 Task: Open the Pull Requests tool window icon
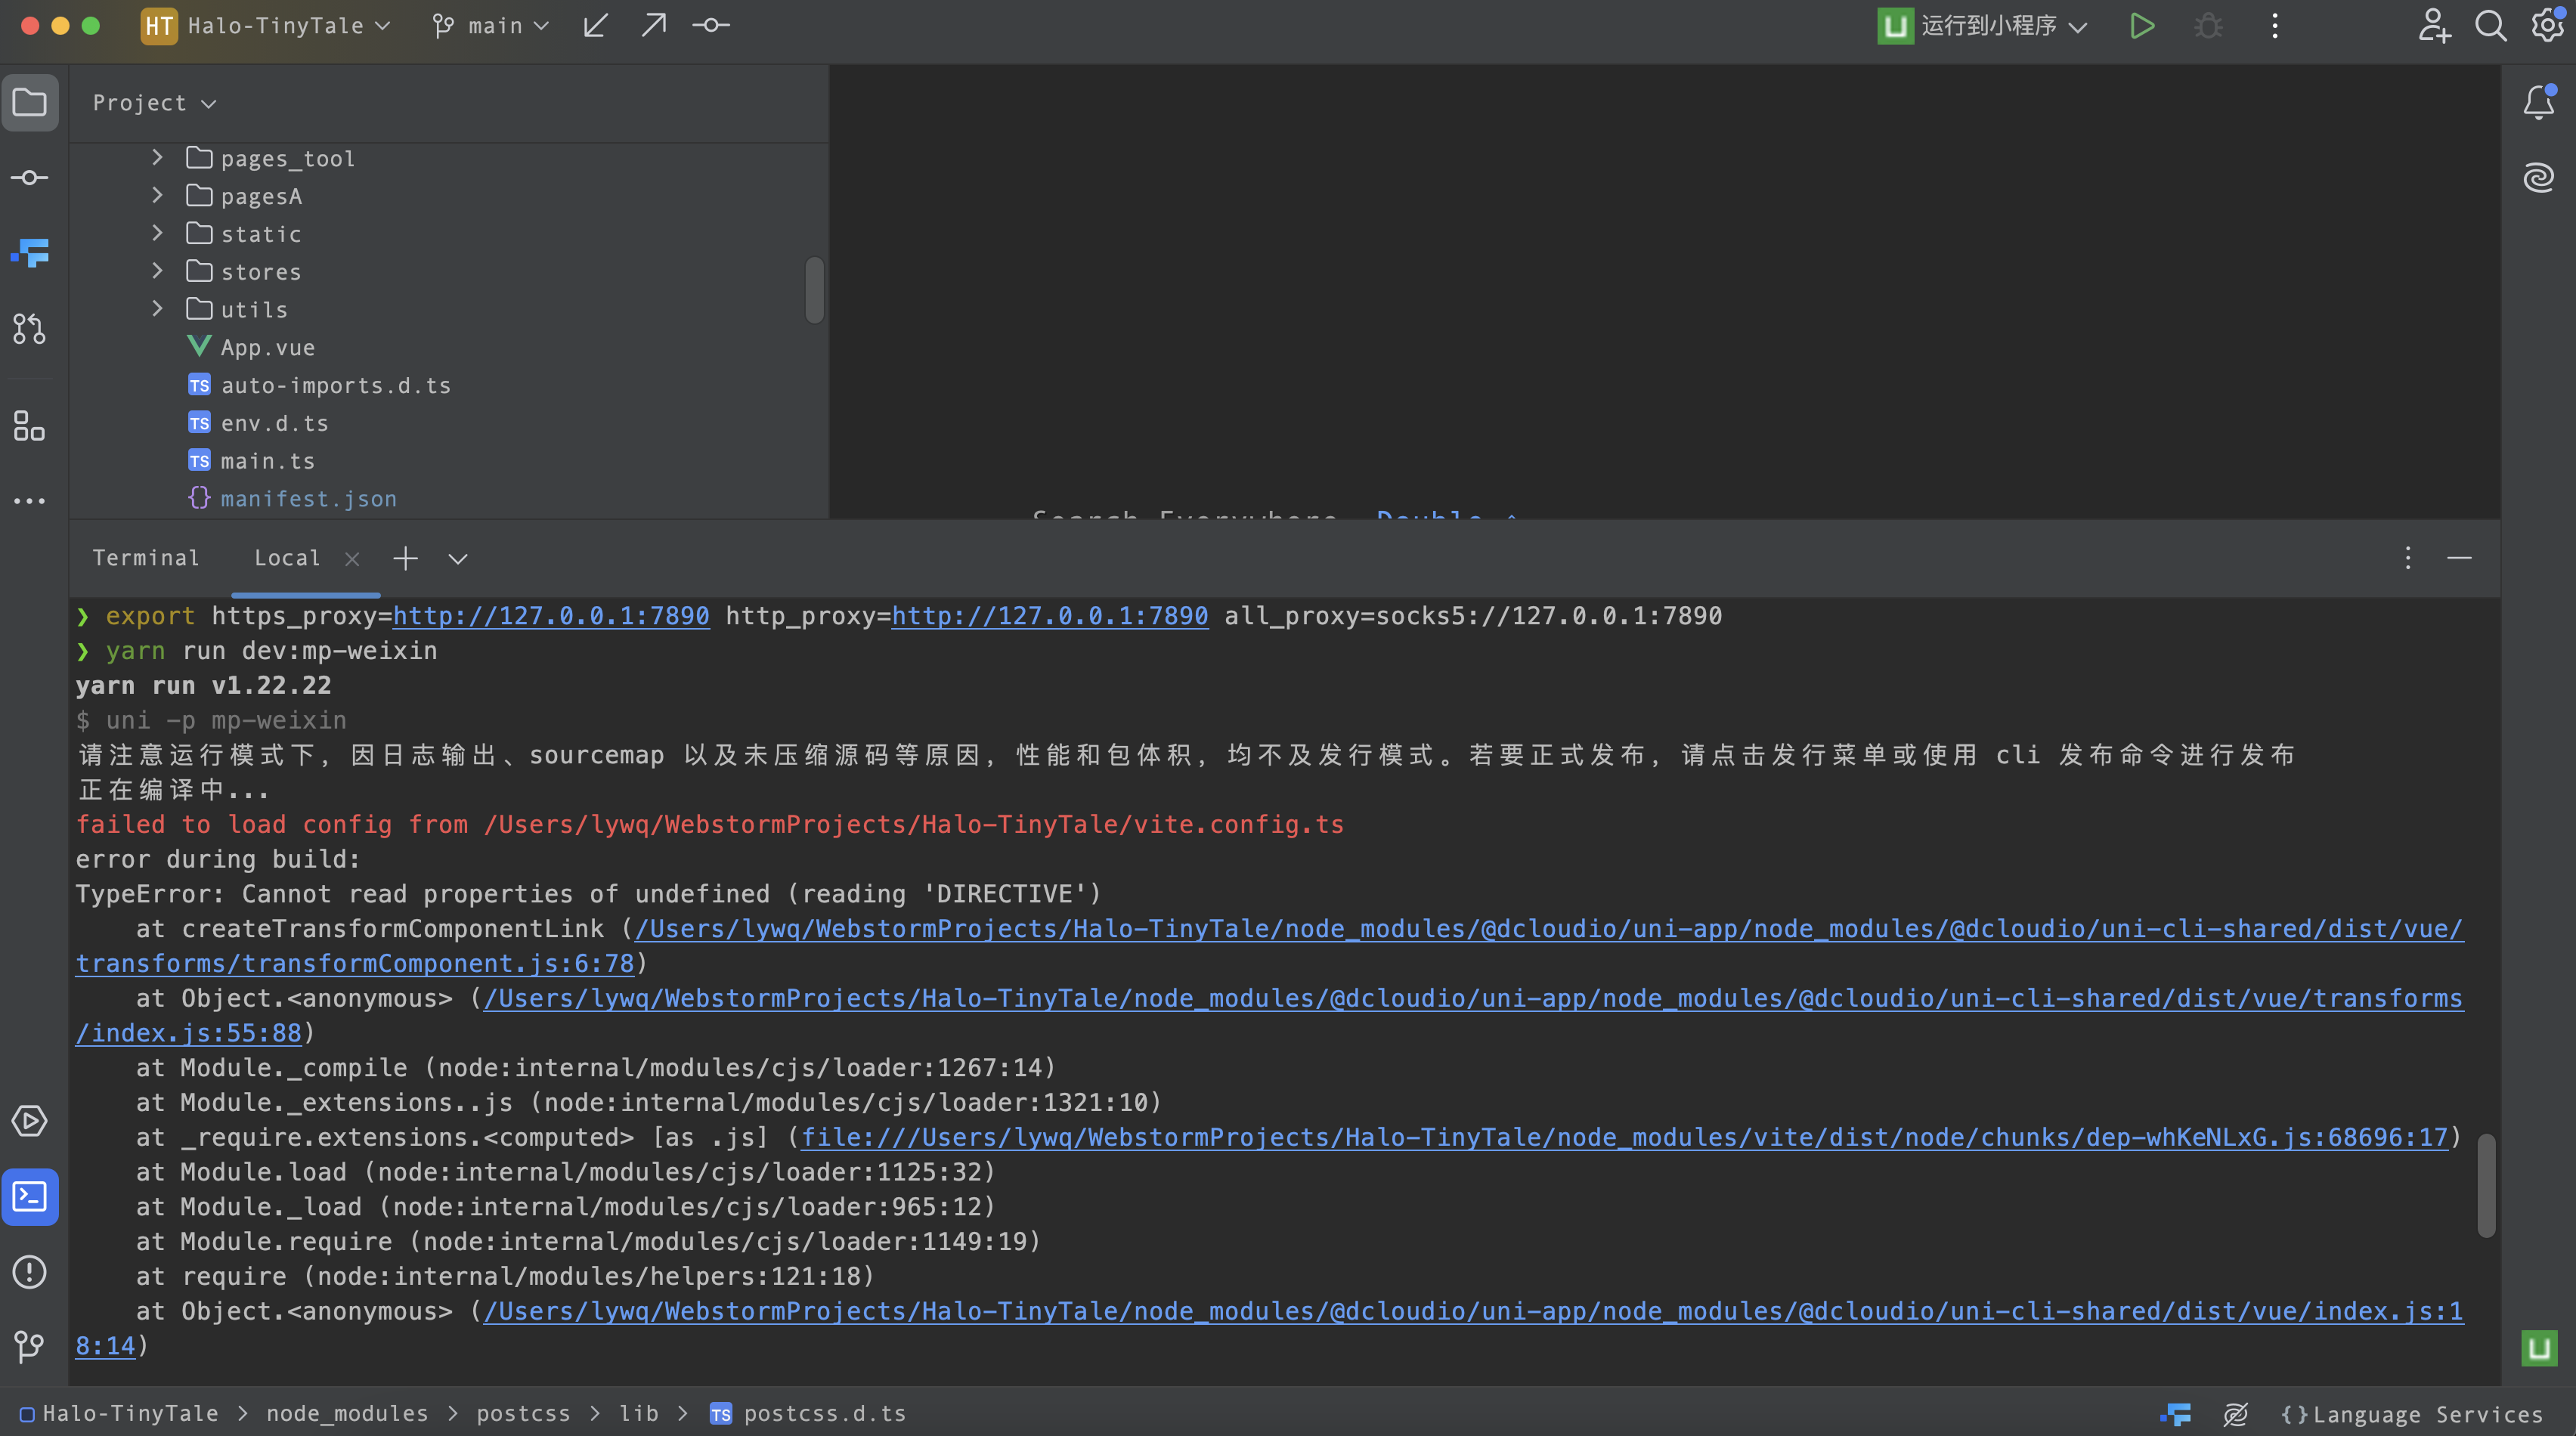click(30, 329)
